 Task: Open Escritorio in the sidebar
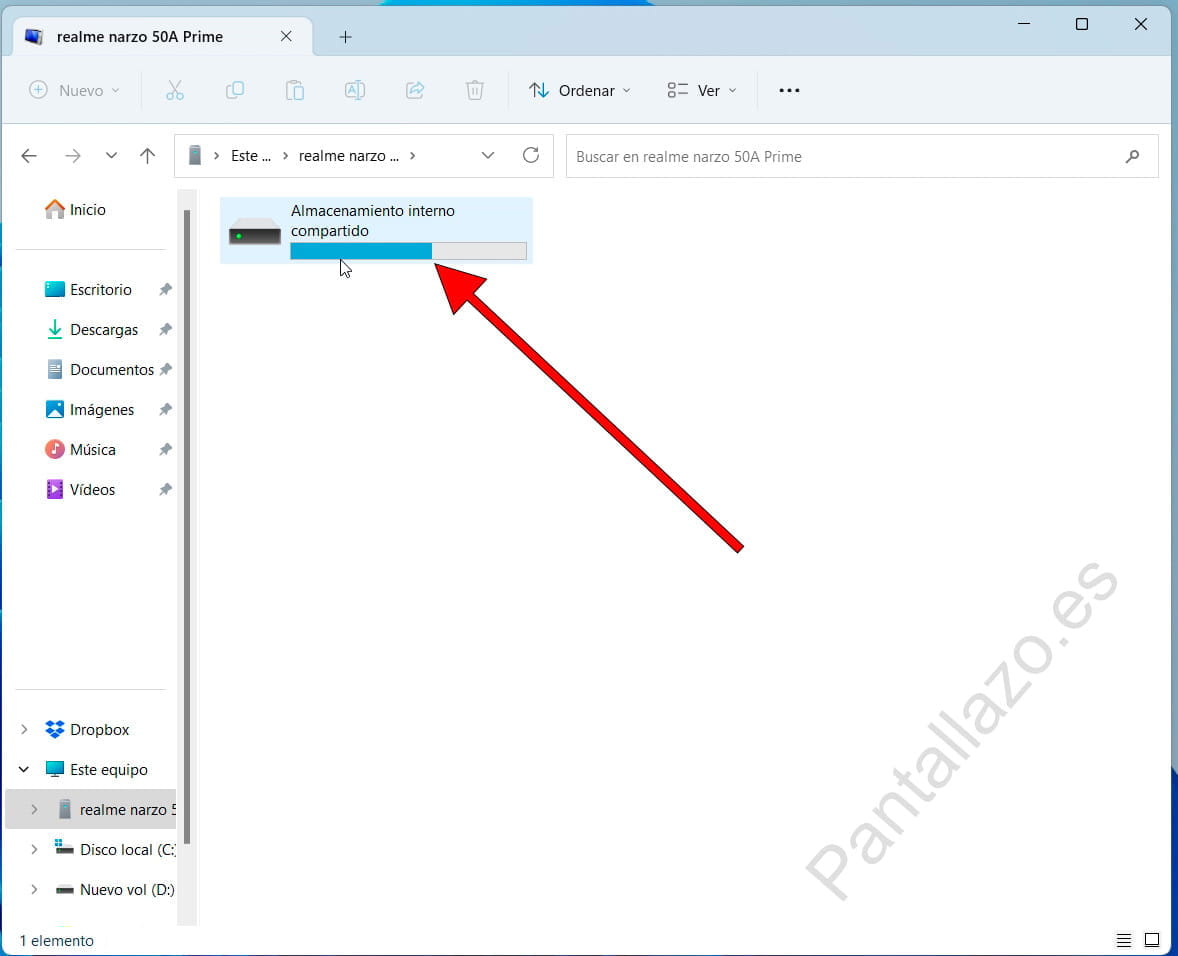coord(88,289)
